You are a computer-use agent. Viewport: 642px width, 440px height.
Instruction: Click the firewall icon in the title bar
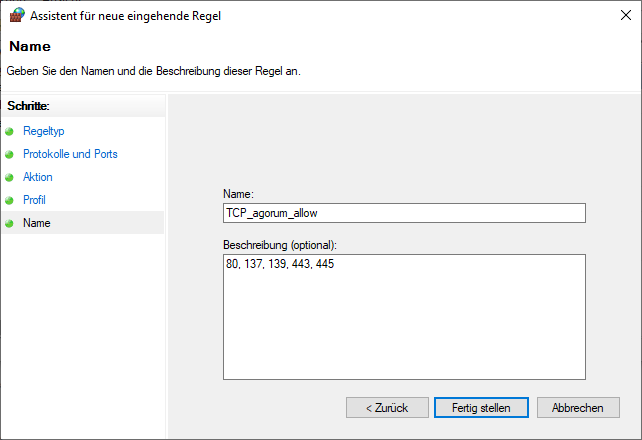[x=17, y=15]
